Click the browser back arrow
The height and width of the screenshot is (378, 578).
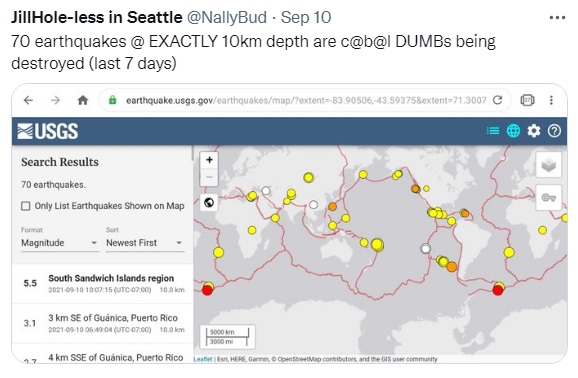tap(28, 100)
